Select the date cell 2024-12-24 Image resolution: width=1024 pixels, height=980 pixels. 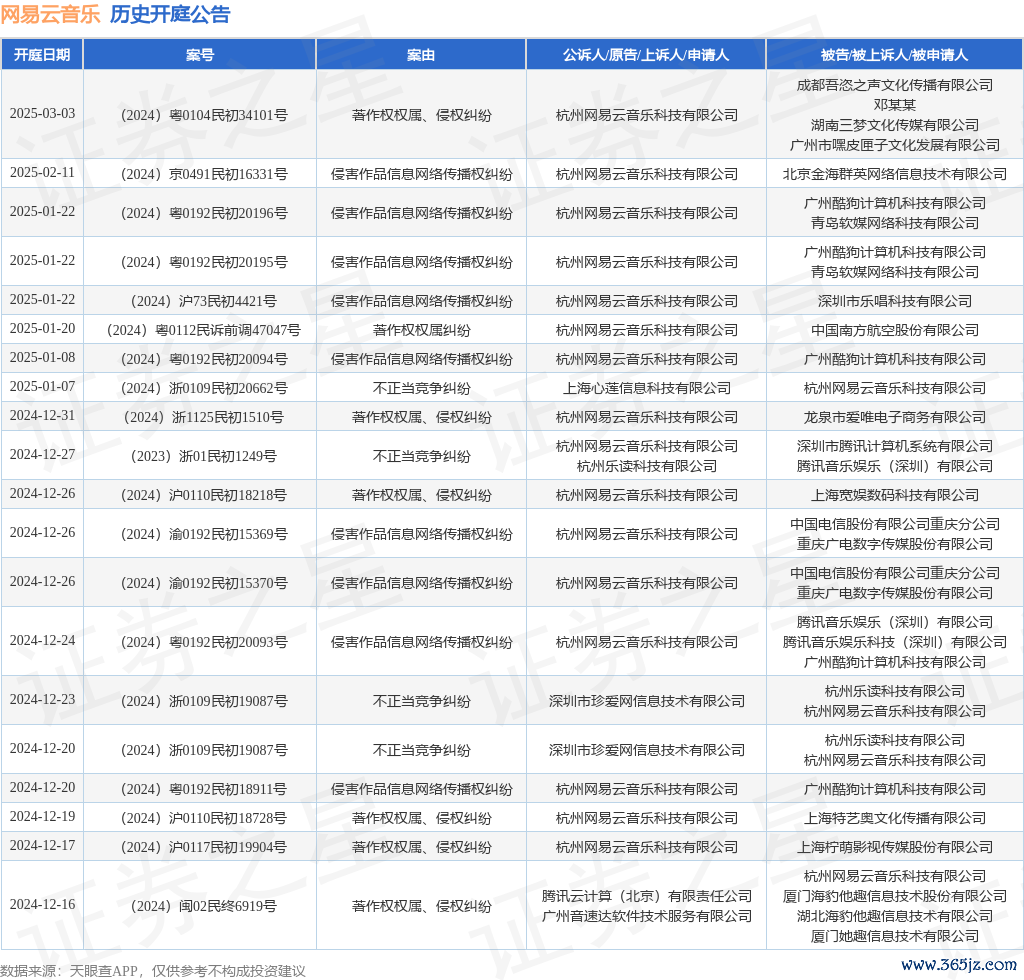[x=42, y=640]
